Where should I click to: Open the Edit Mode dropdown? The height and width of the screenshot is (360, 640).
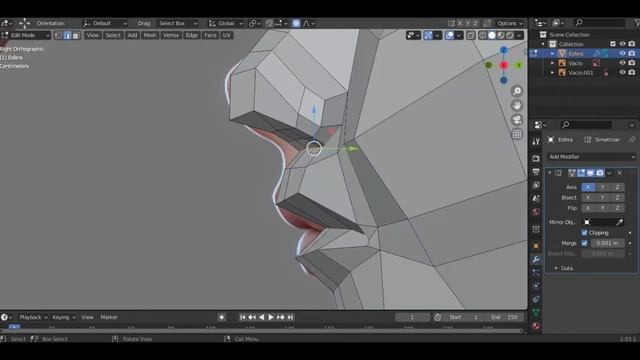click(25, 36)
